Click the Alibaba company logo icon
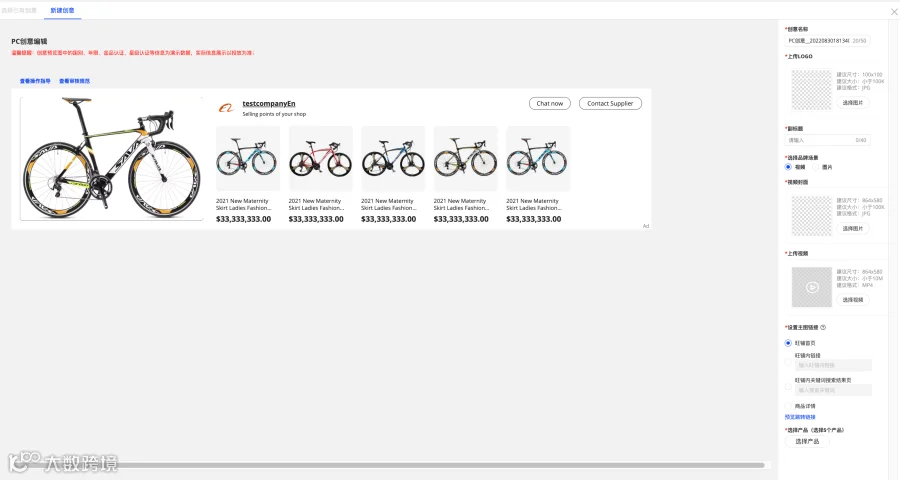 (x=226, y=107)
